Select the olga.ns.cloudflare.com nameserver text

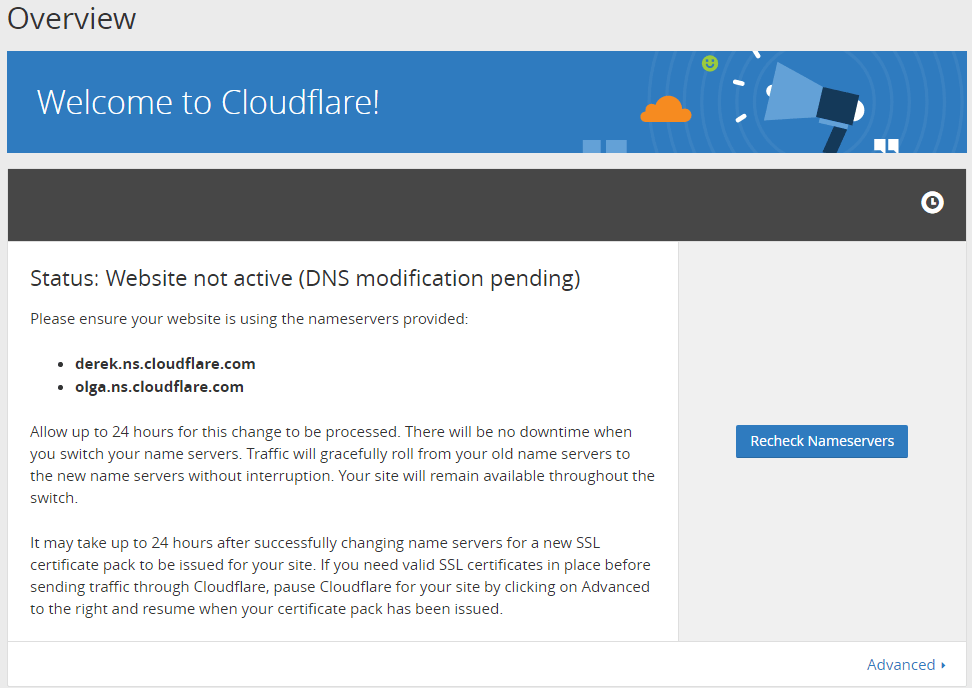[x=159, y=387]
